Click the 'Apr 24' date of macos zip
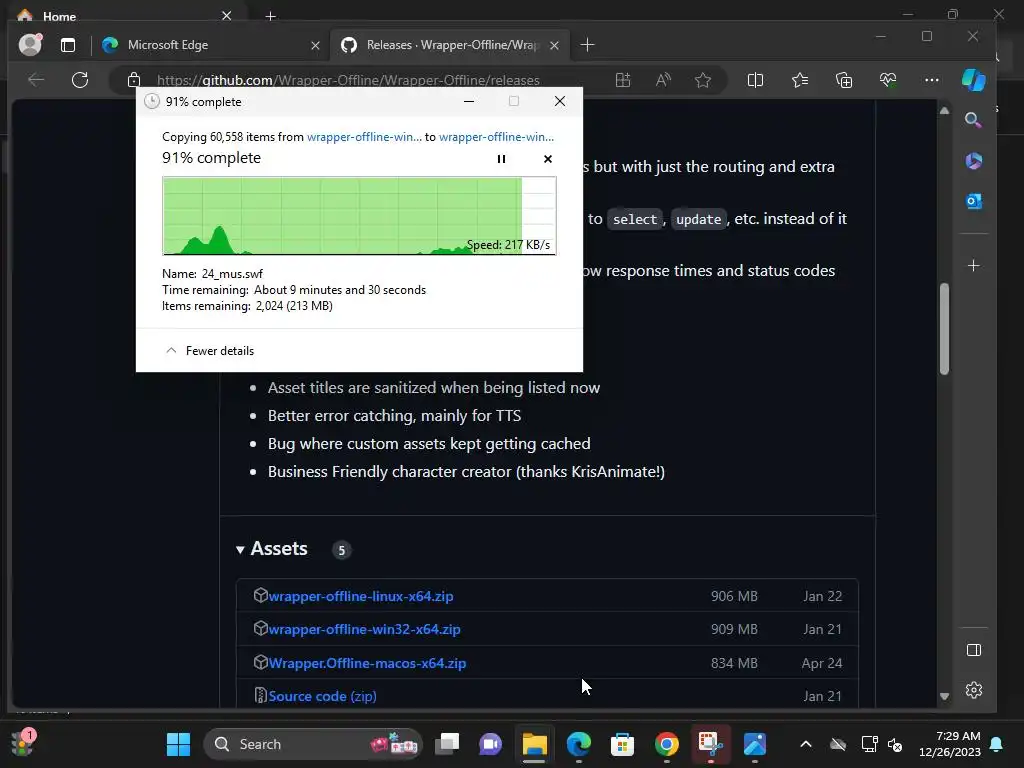This screenshot has width=1024, height=768. click(x=822, y=664)
